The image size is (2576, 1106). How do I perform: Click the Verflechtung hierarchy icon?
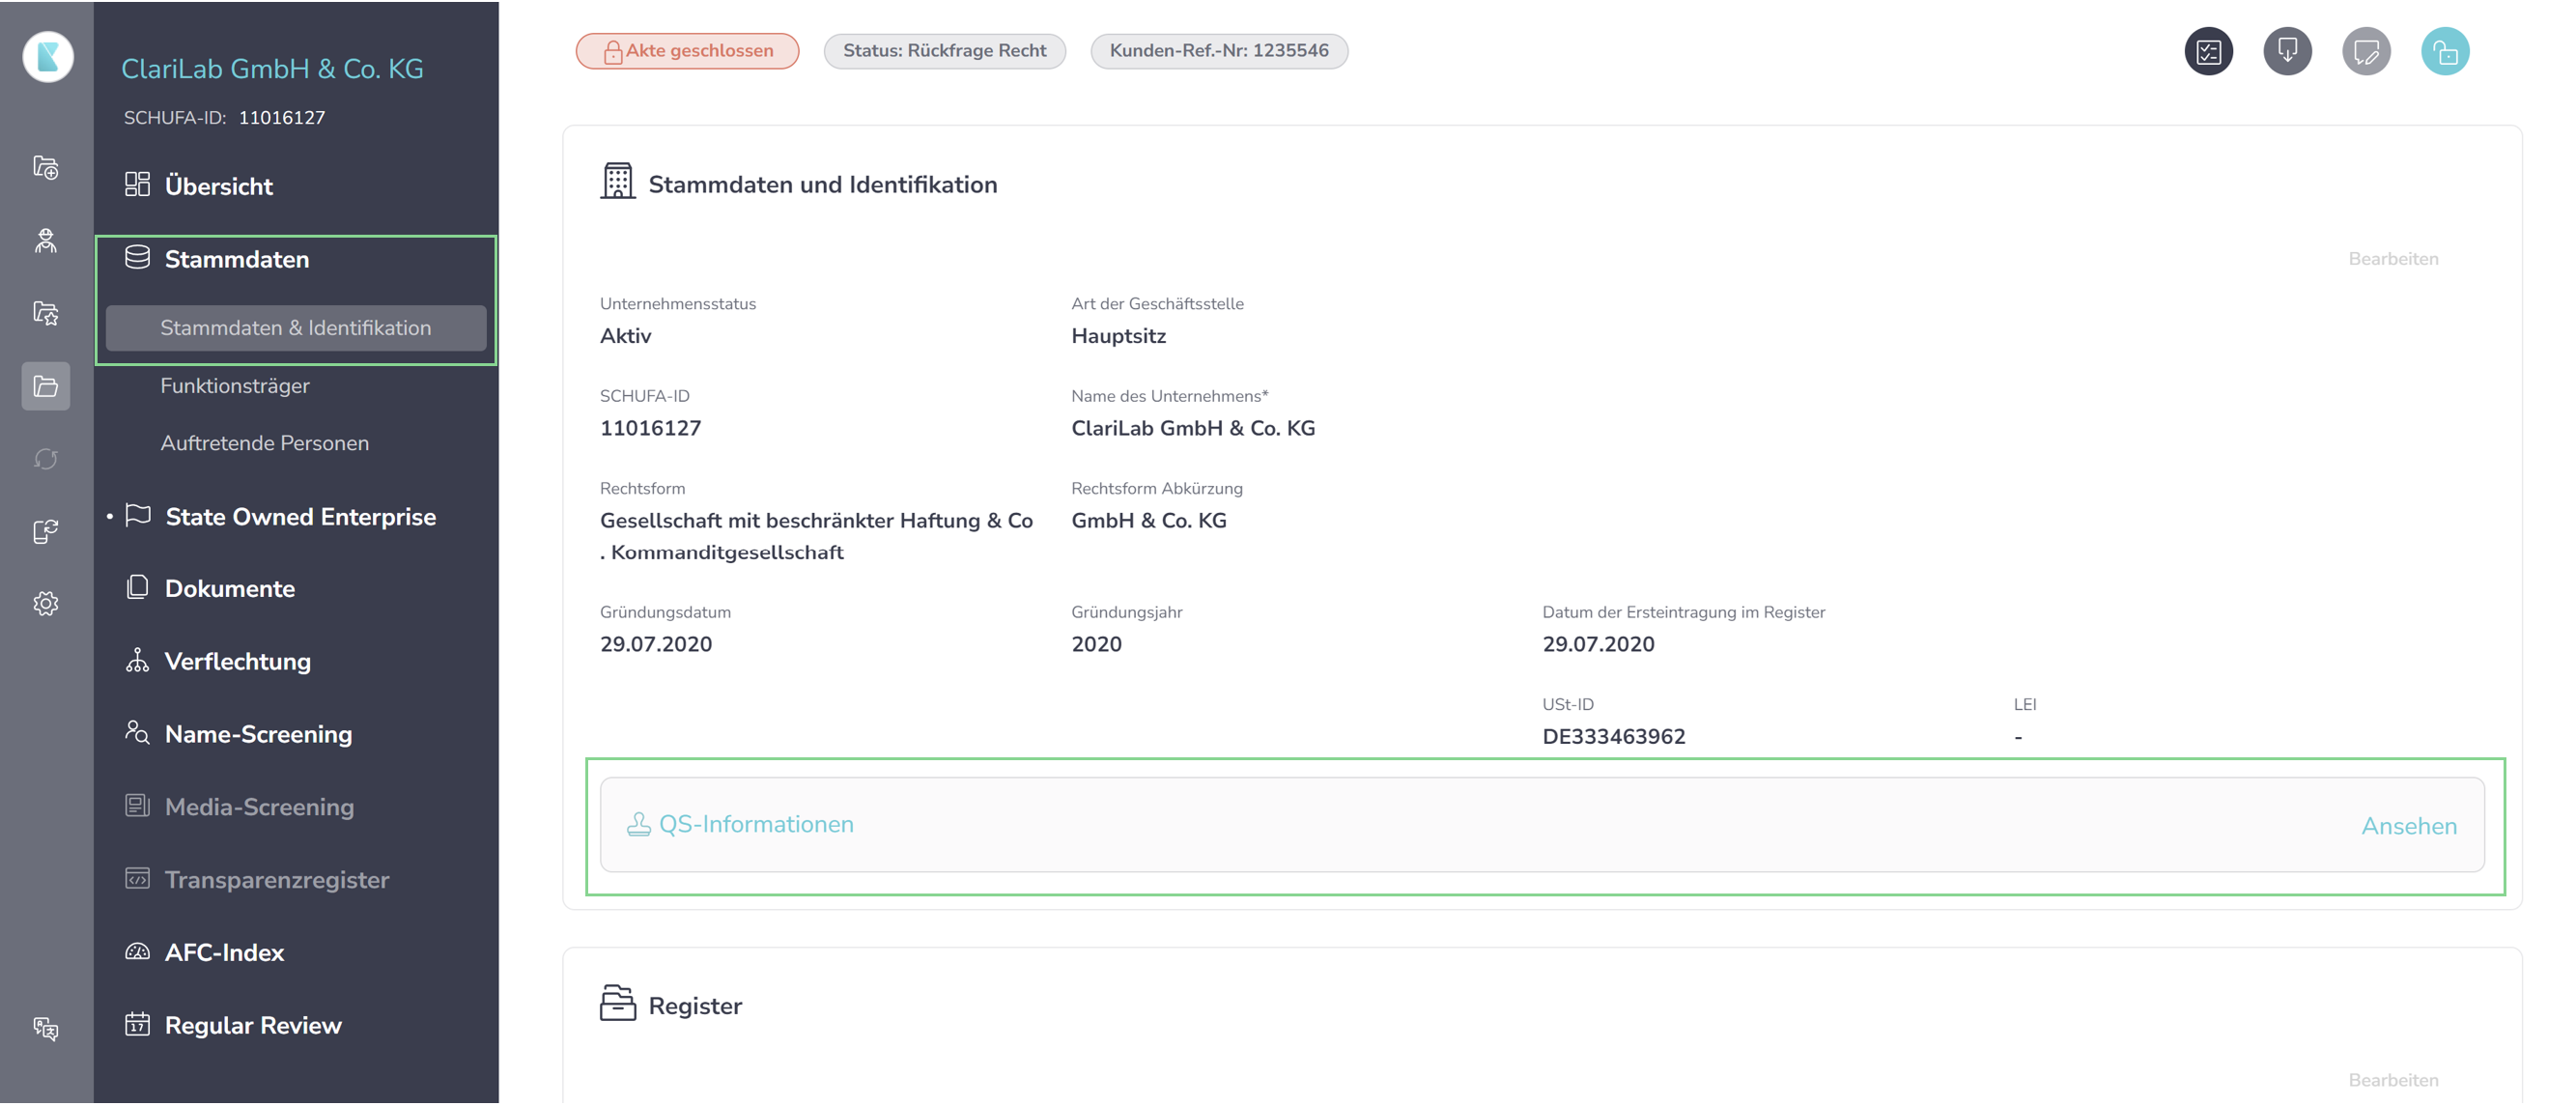click(x=137, y=660)
